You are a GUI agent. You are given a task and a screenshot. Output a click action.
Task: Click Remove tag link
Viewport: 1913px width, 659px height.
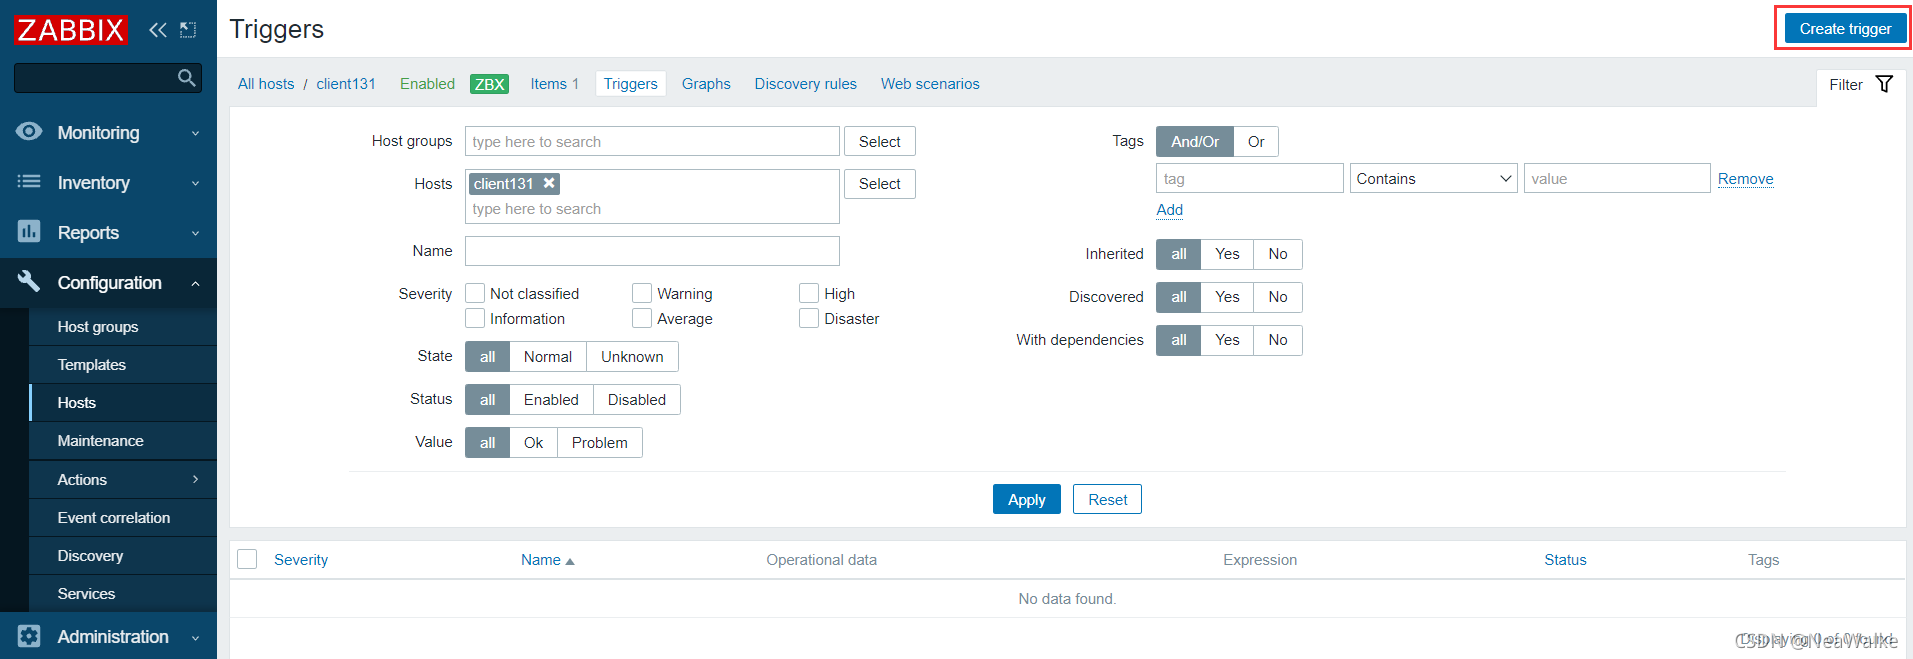tap(1746, 179)
